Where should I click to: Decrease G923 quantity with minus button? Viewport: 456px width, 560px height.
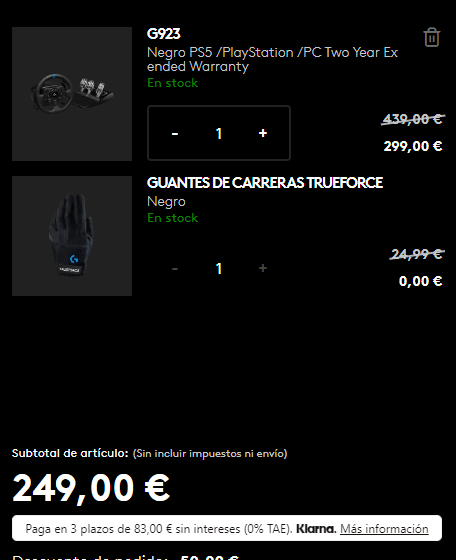click(175, 133)
